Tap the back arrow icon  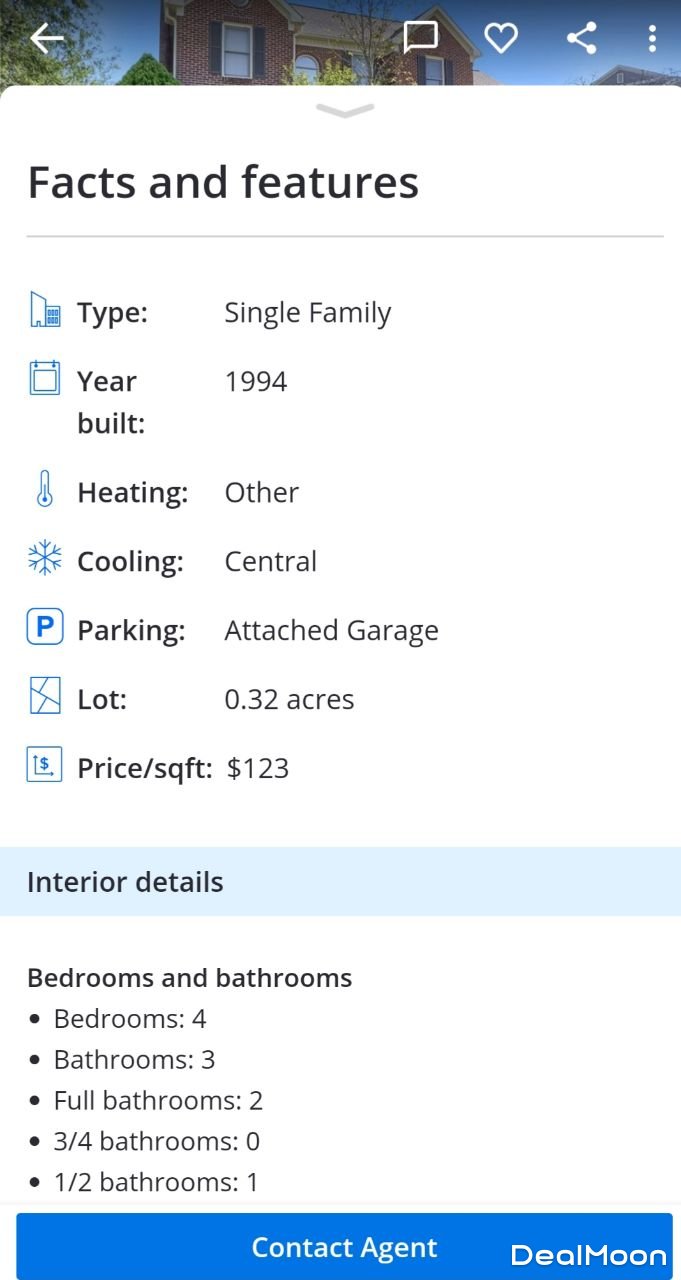(47, 39)
